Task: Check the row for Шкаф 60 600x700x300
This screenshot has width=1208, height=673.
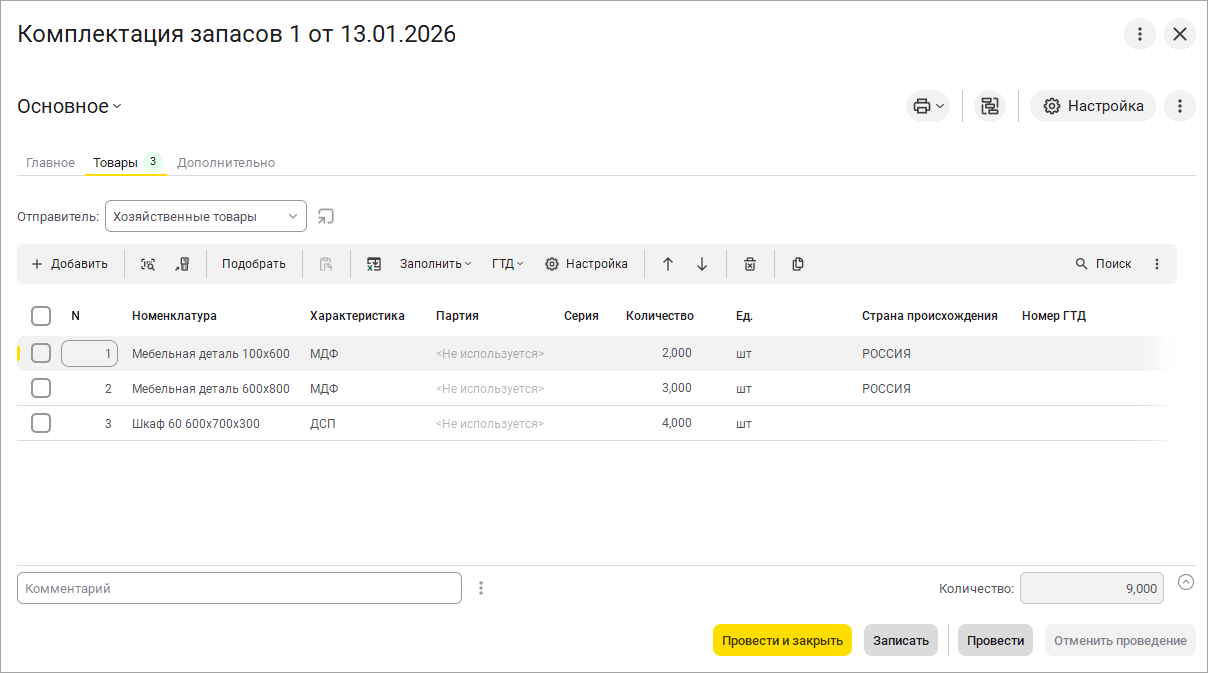Action: click(x=41, y=423)
